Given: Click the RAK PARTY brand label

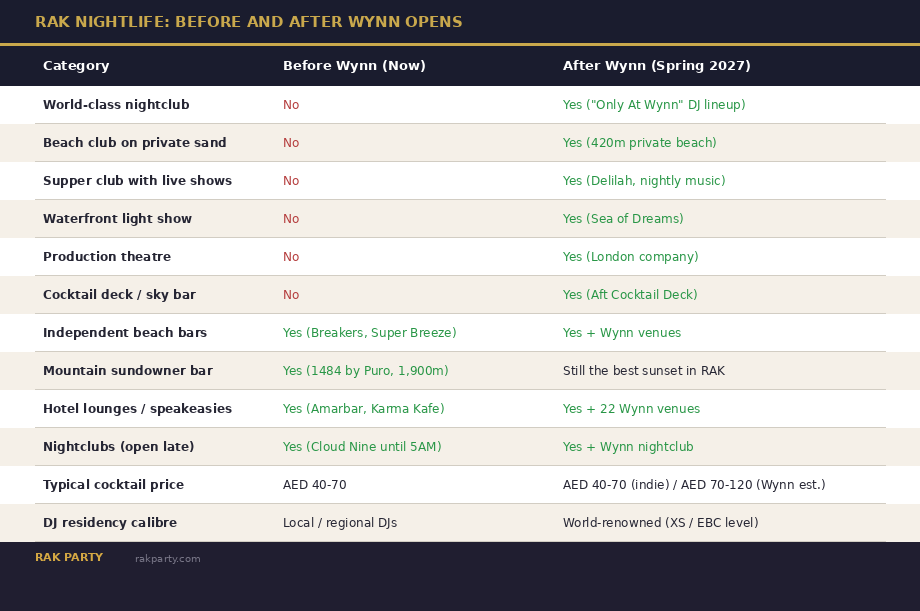Looking at the screenshot, I should pos(69,558).
